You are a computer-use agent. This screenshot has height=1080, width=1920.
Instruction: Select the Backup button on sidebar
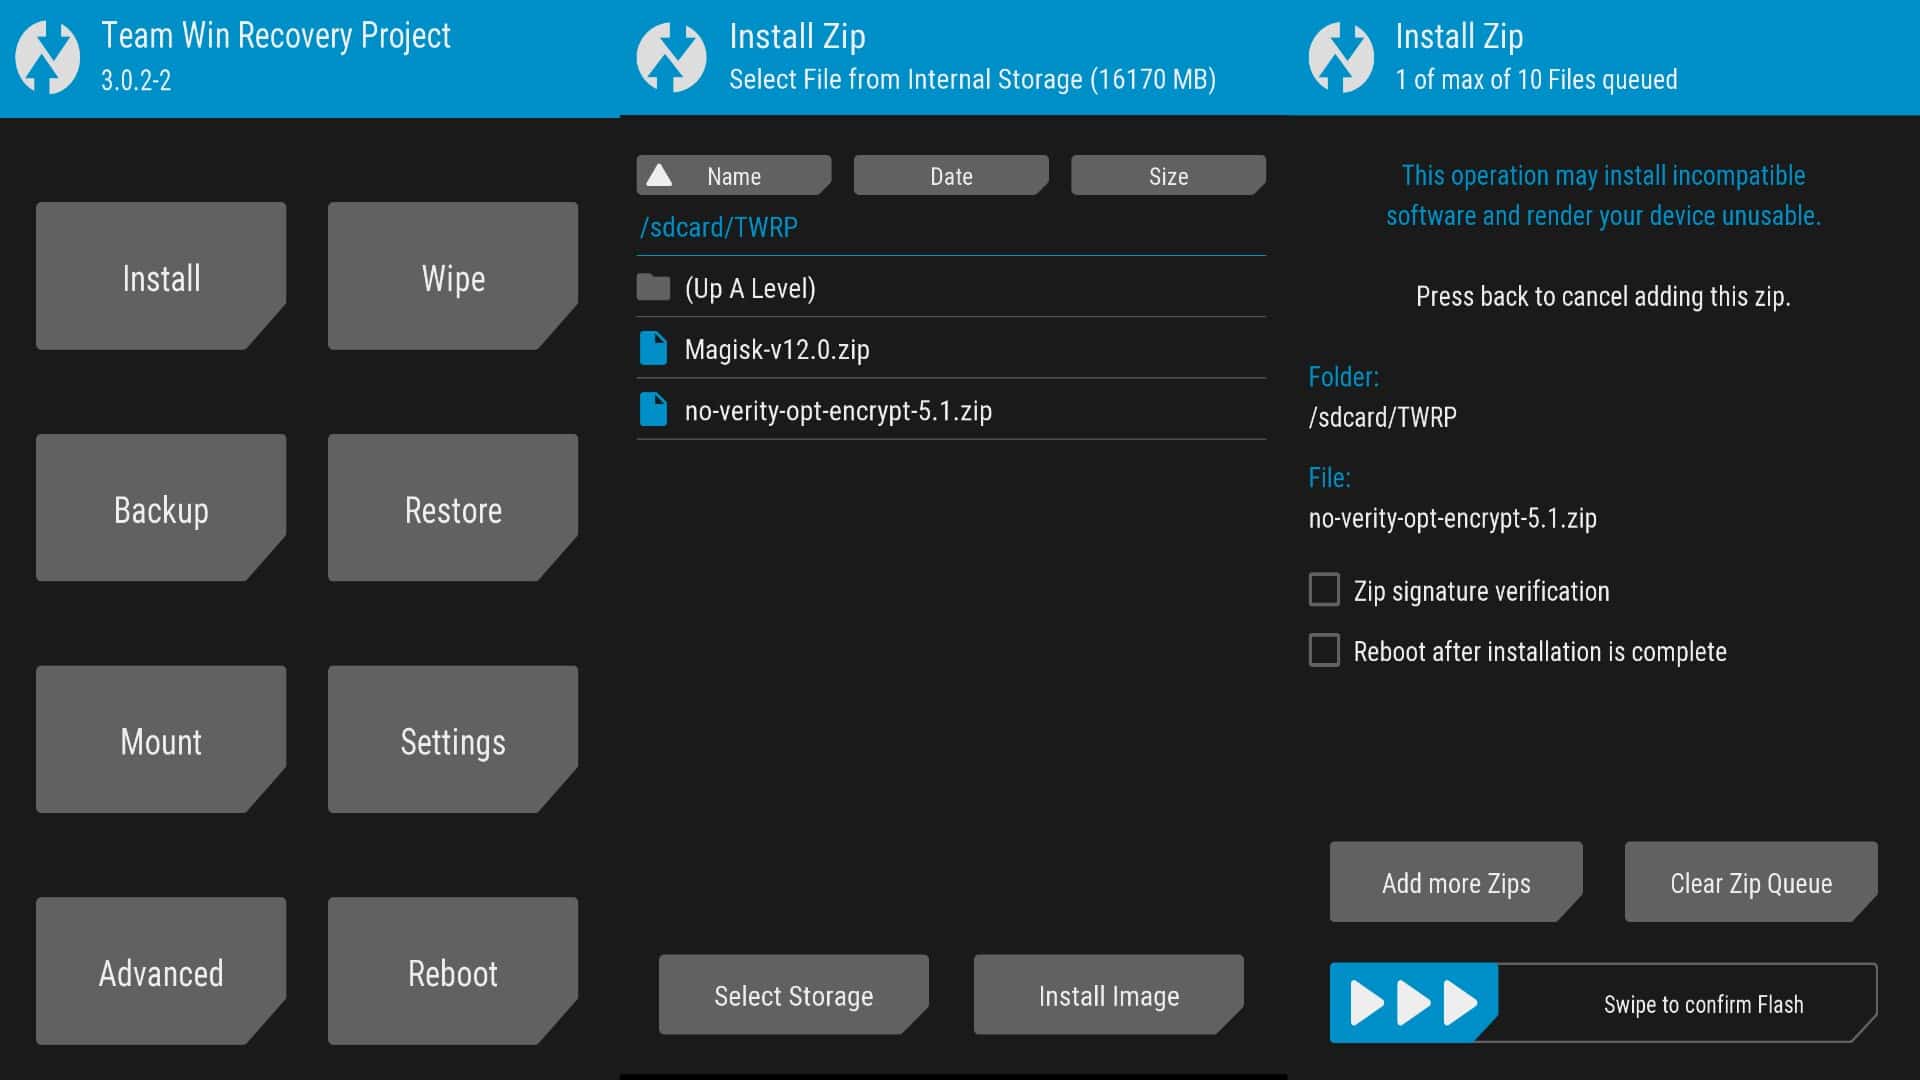160,509
